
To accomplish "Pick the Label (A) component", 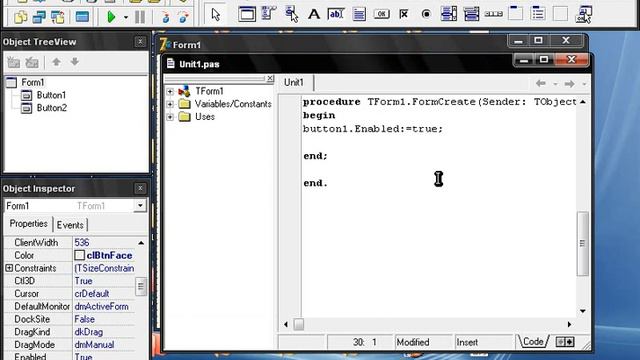I will (313, 14).
